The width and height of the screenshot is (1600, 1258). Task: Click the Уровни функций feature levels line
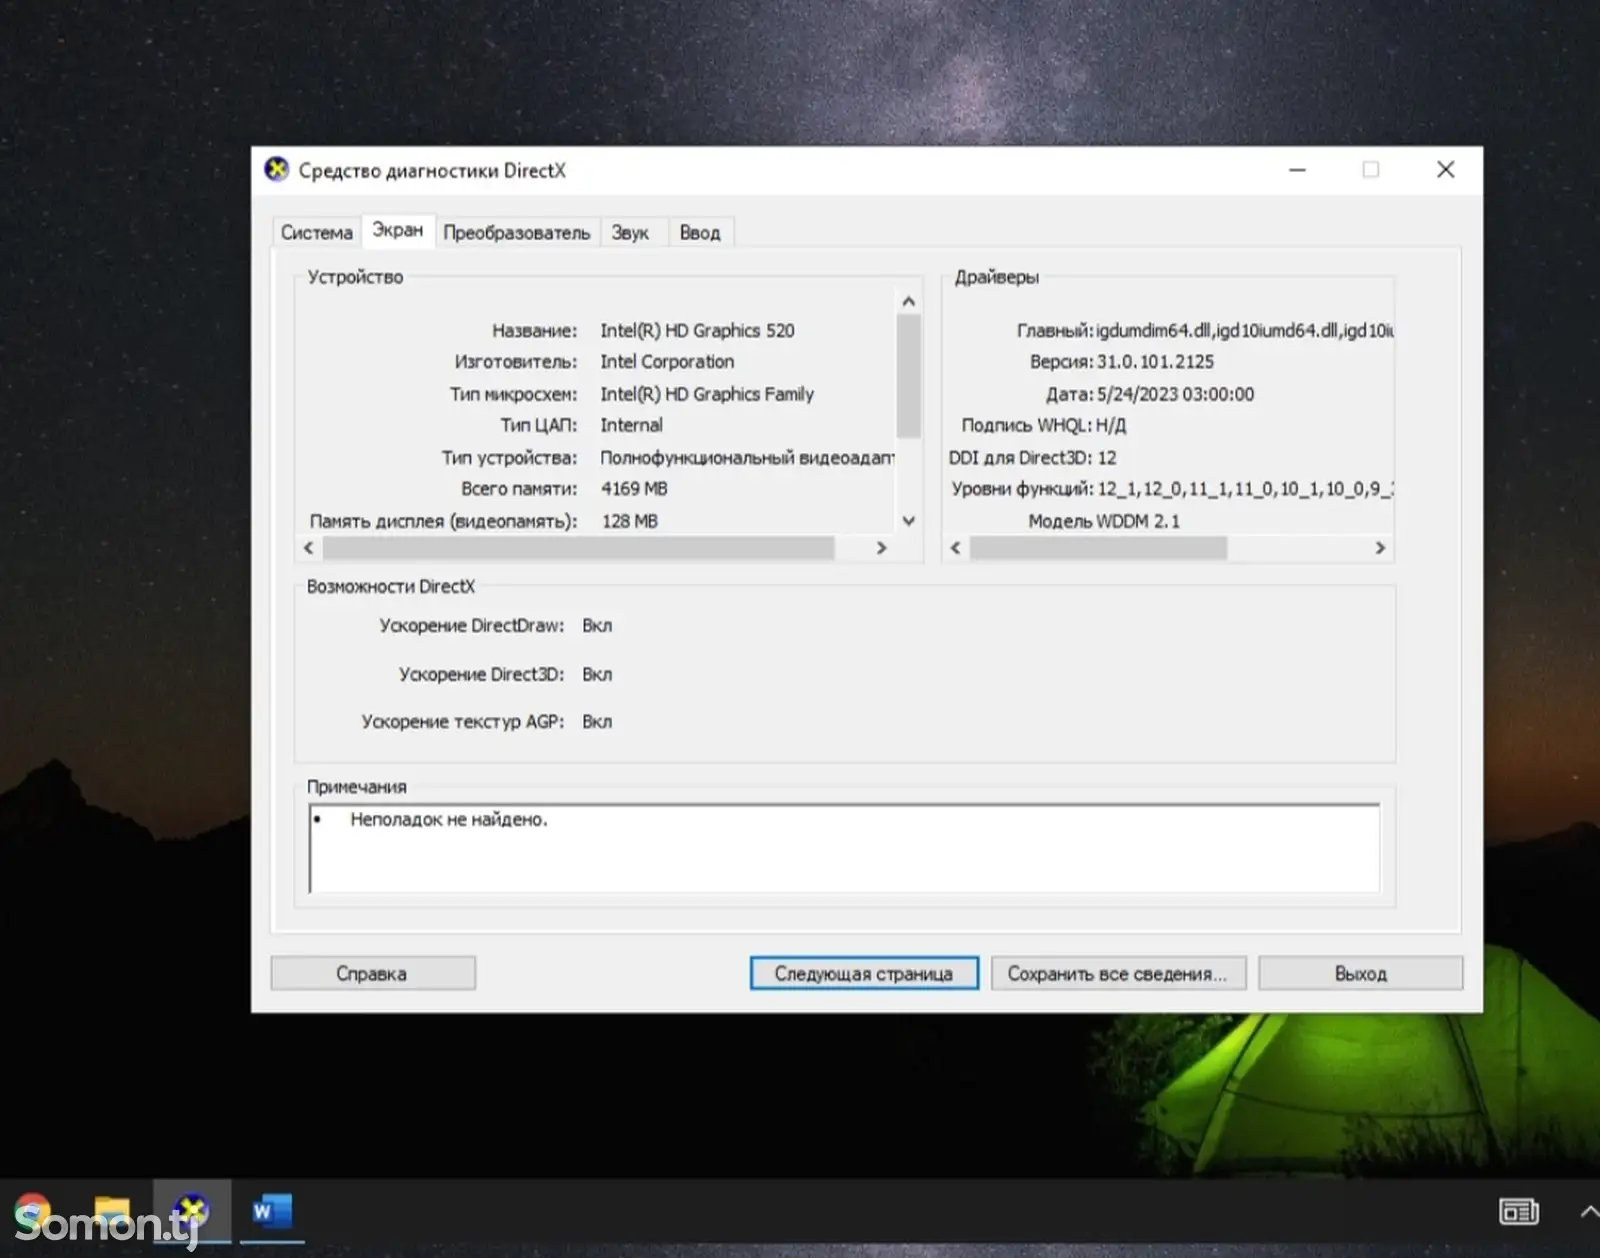point(1173,488)
